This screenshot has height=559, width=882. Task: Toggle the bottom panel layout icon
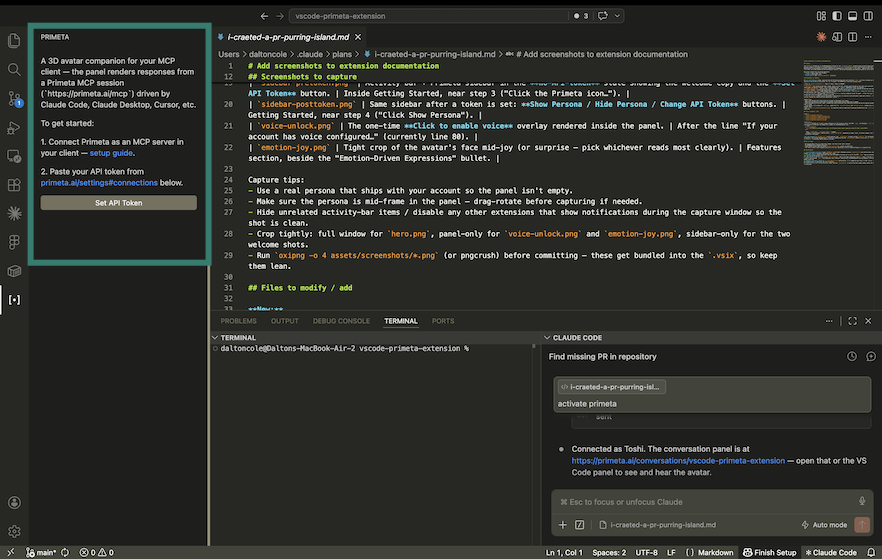point(853,16)
